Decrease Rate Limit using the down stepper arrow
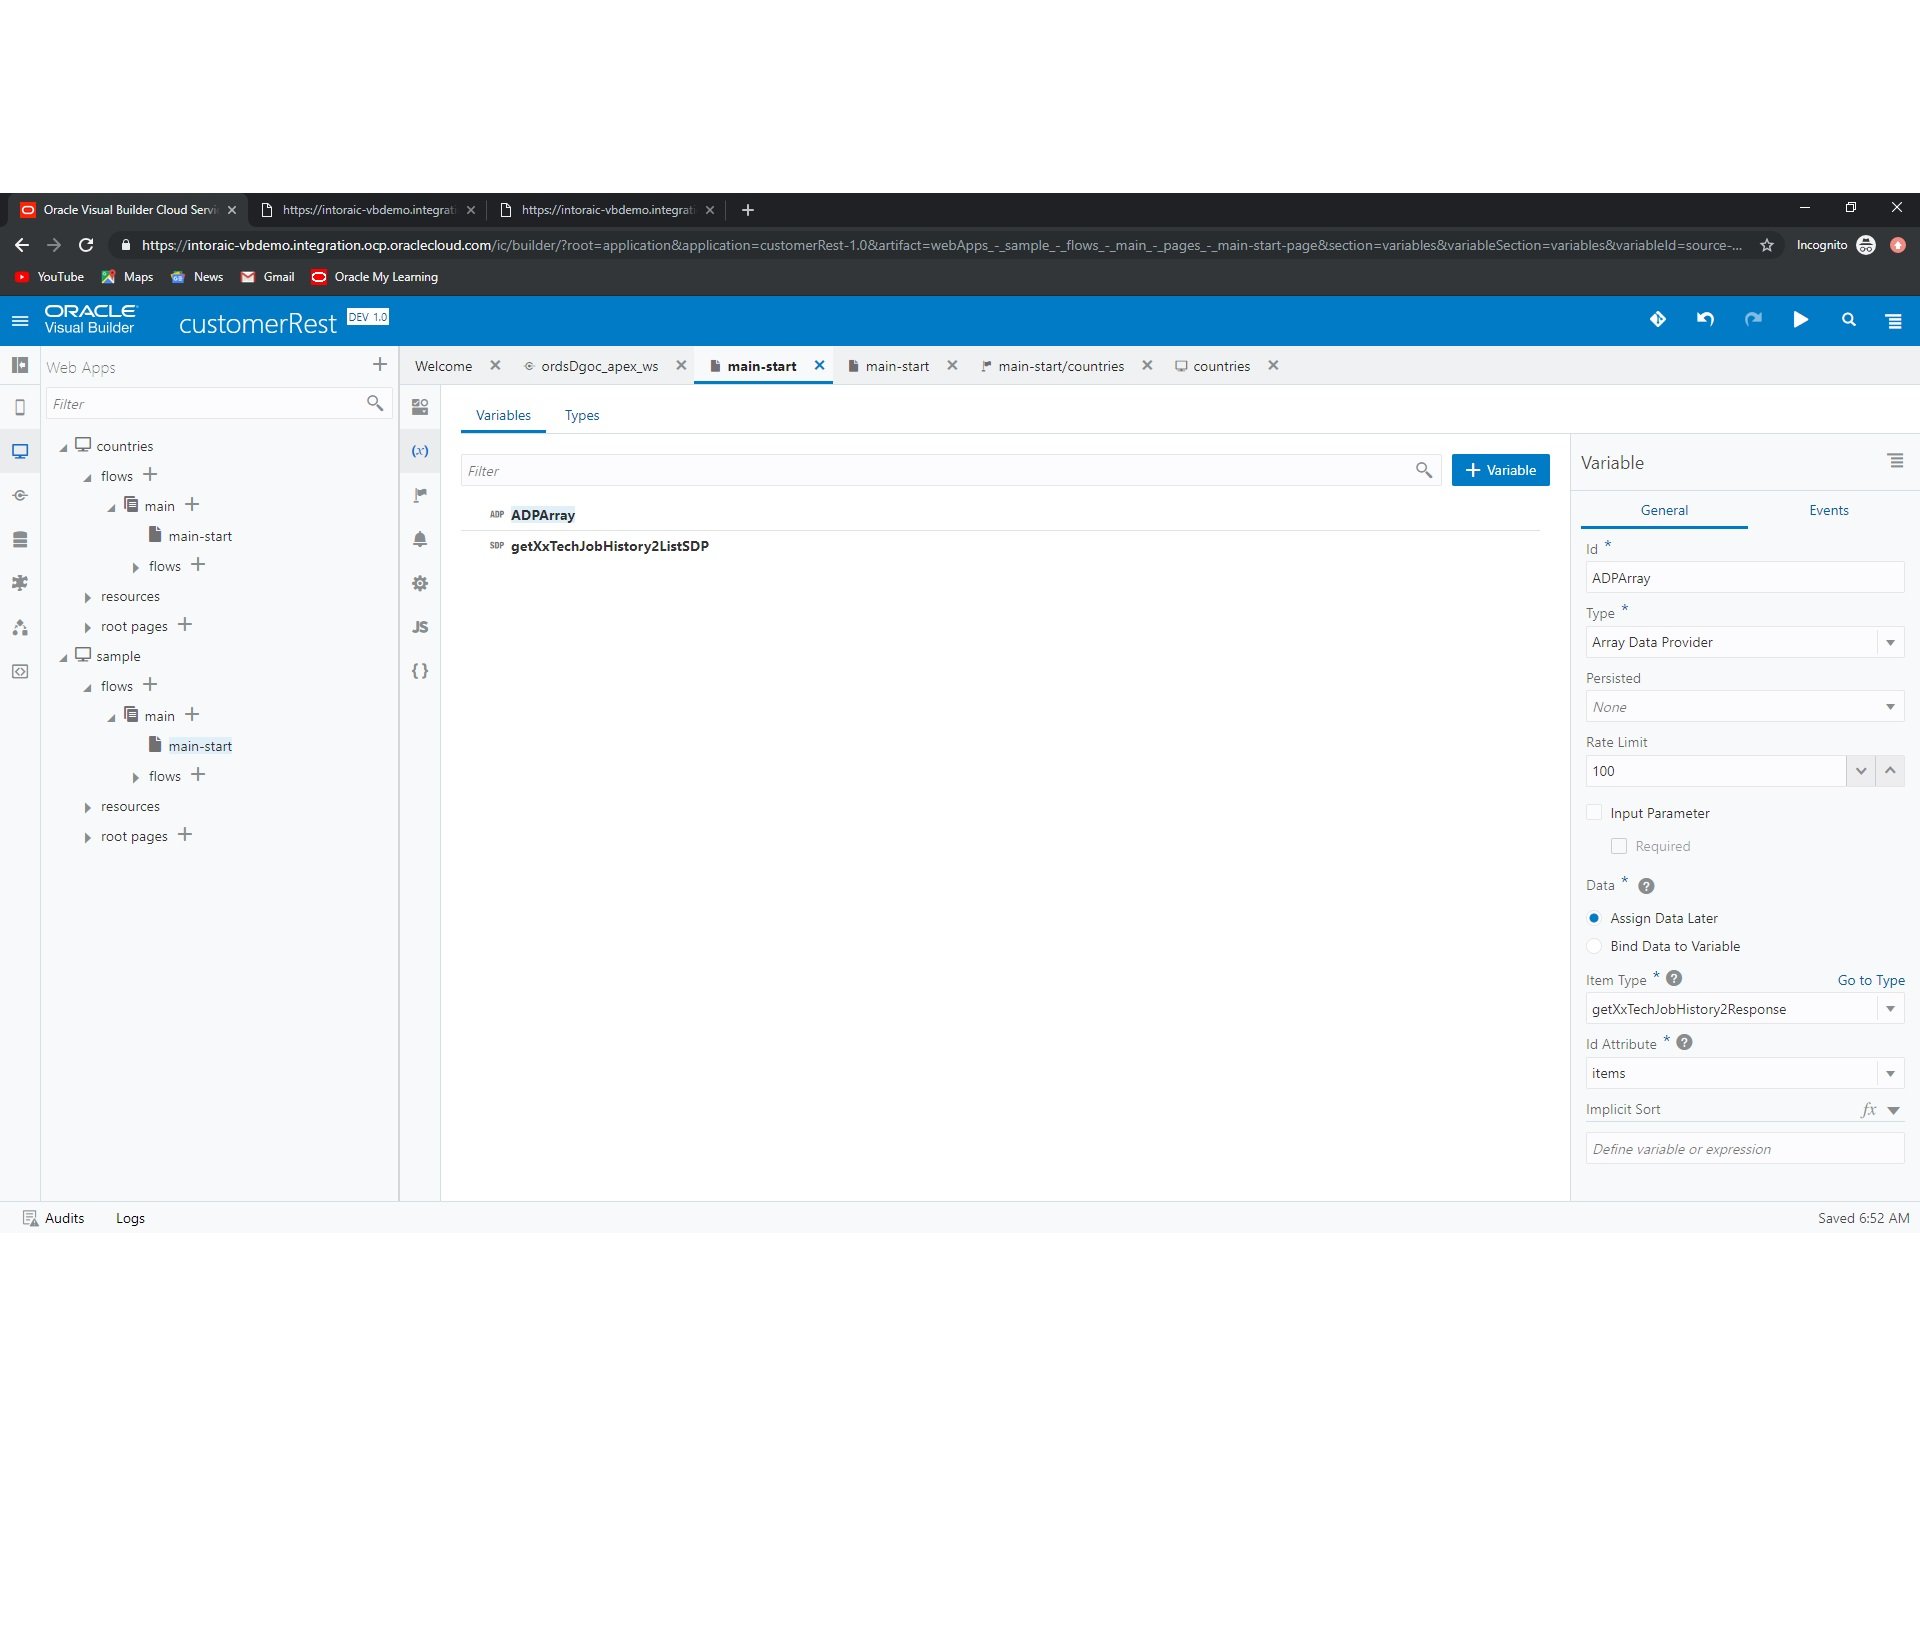1920x1640 pixels. click(x=1860, y=771)
